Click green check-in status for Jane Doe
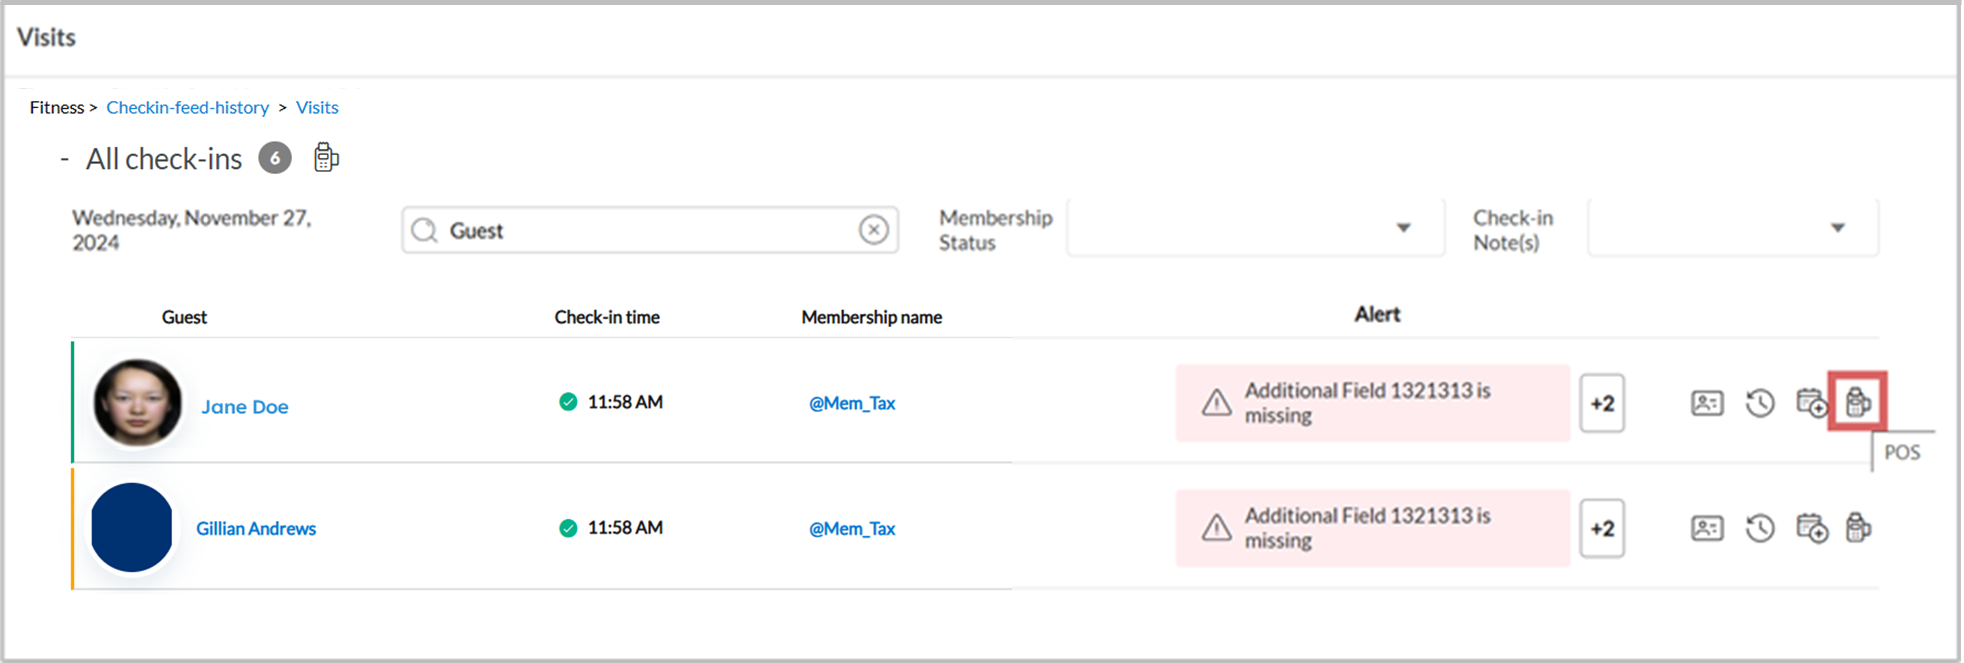1964x663 pixels. point(568,402)
